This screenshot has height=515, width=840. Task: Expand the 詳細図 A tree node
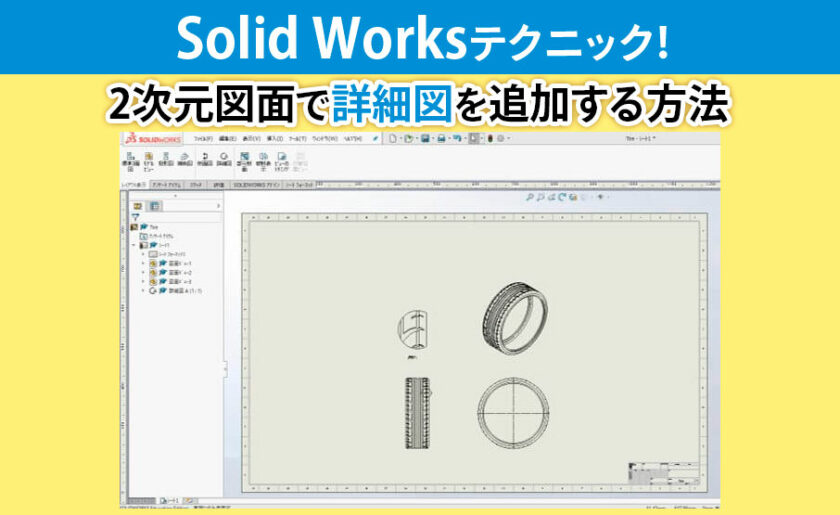coord(143,290)
